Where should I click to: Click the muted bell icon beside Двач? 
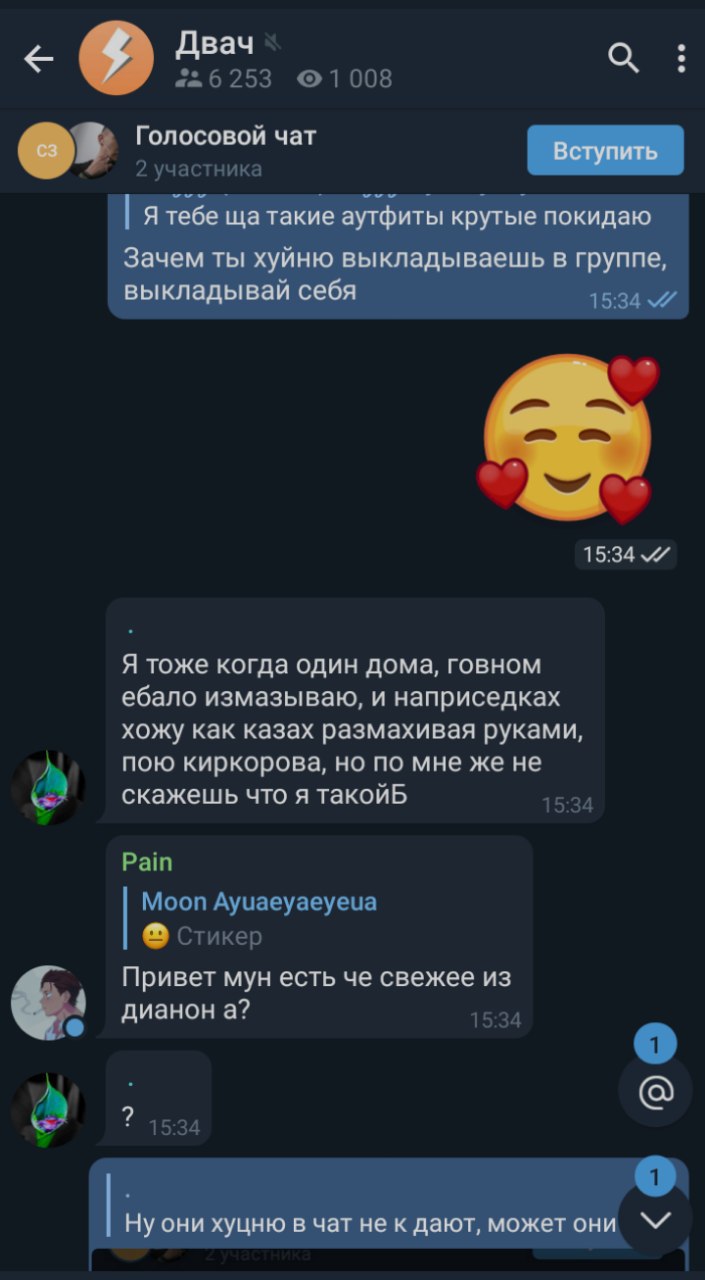[272, 42]
